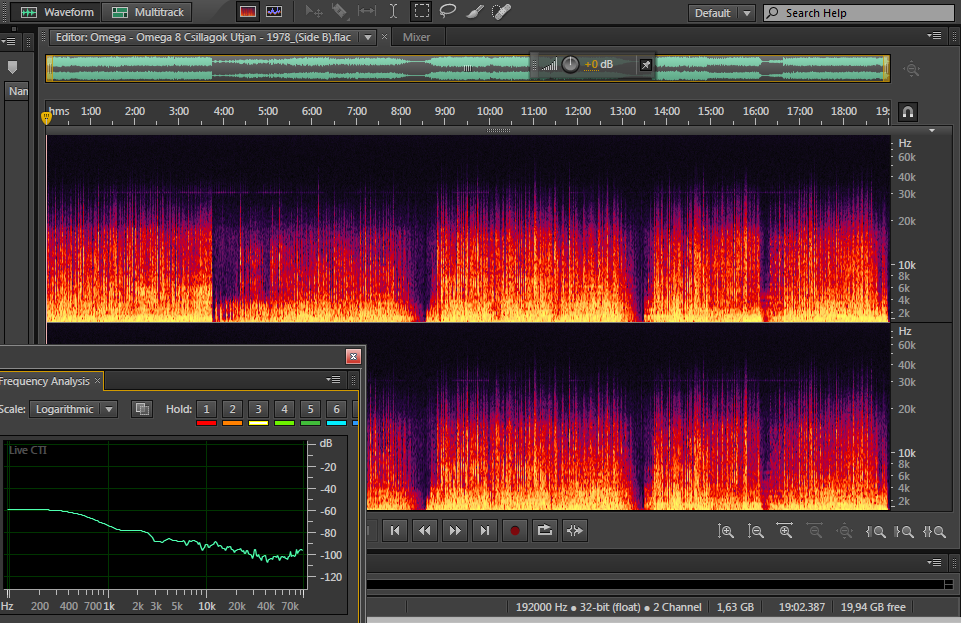The height and width of the screenshot is (623, 961).
Task: Expand the spectral display options arrow
Action: (x=932, y=130)
